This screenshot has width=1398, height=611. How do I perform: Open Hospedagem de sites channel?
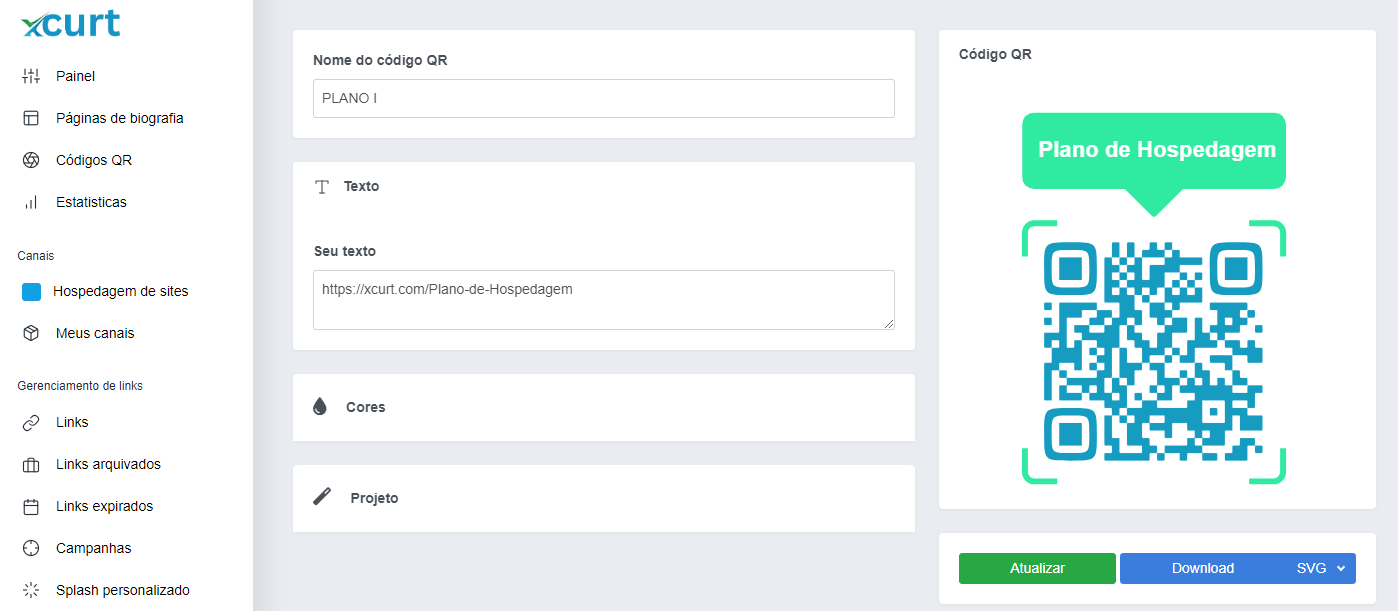120,291
